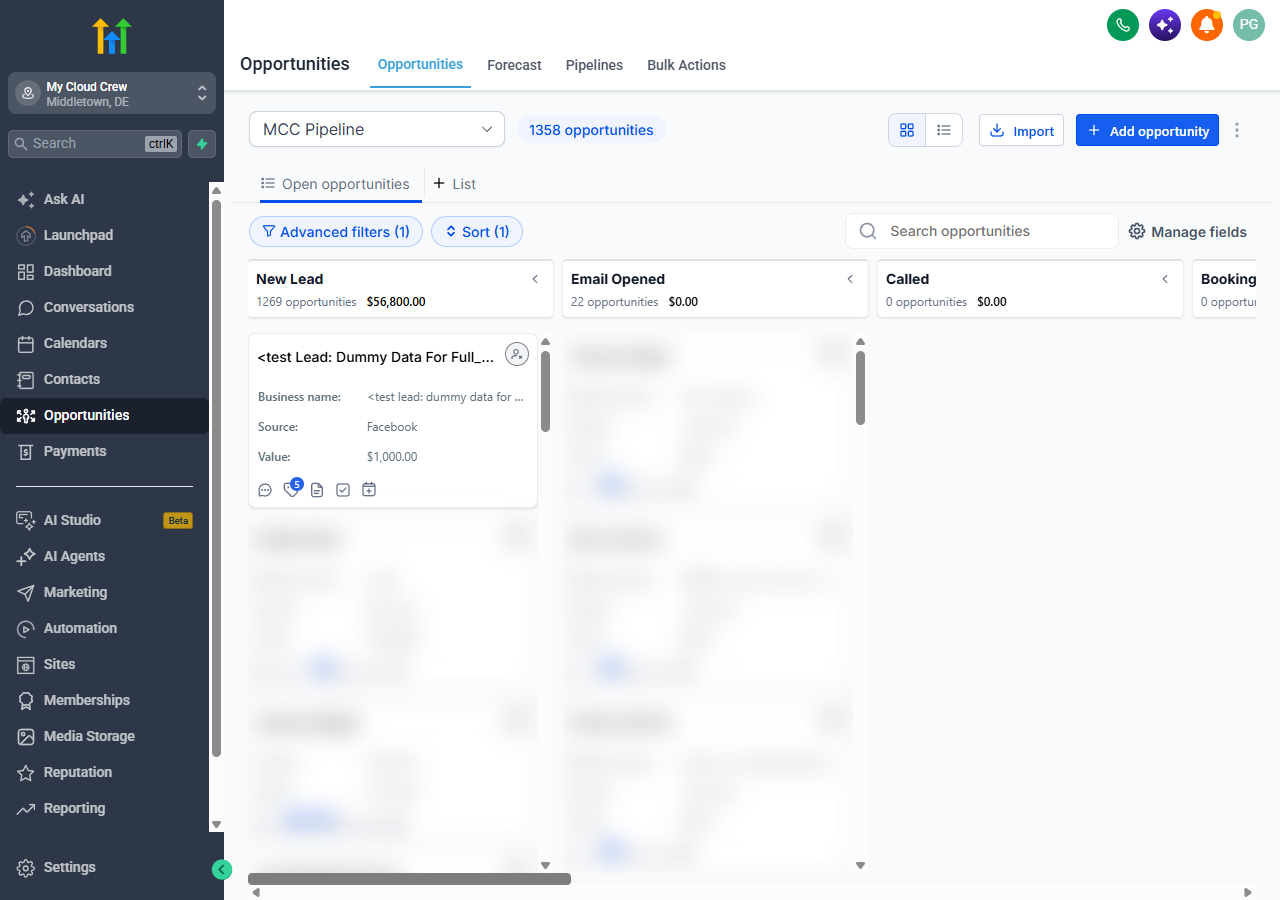Add a new List view tab

tap(454, 184)
